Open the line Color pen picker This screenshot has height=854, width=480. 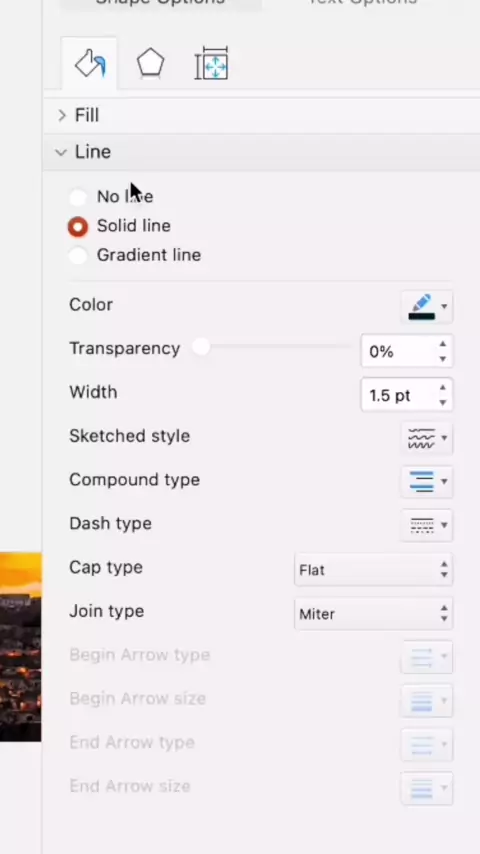427,307
